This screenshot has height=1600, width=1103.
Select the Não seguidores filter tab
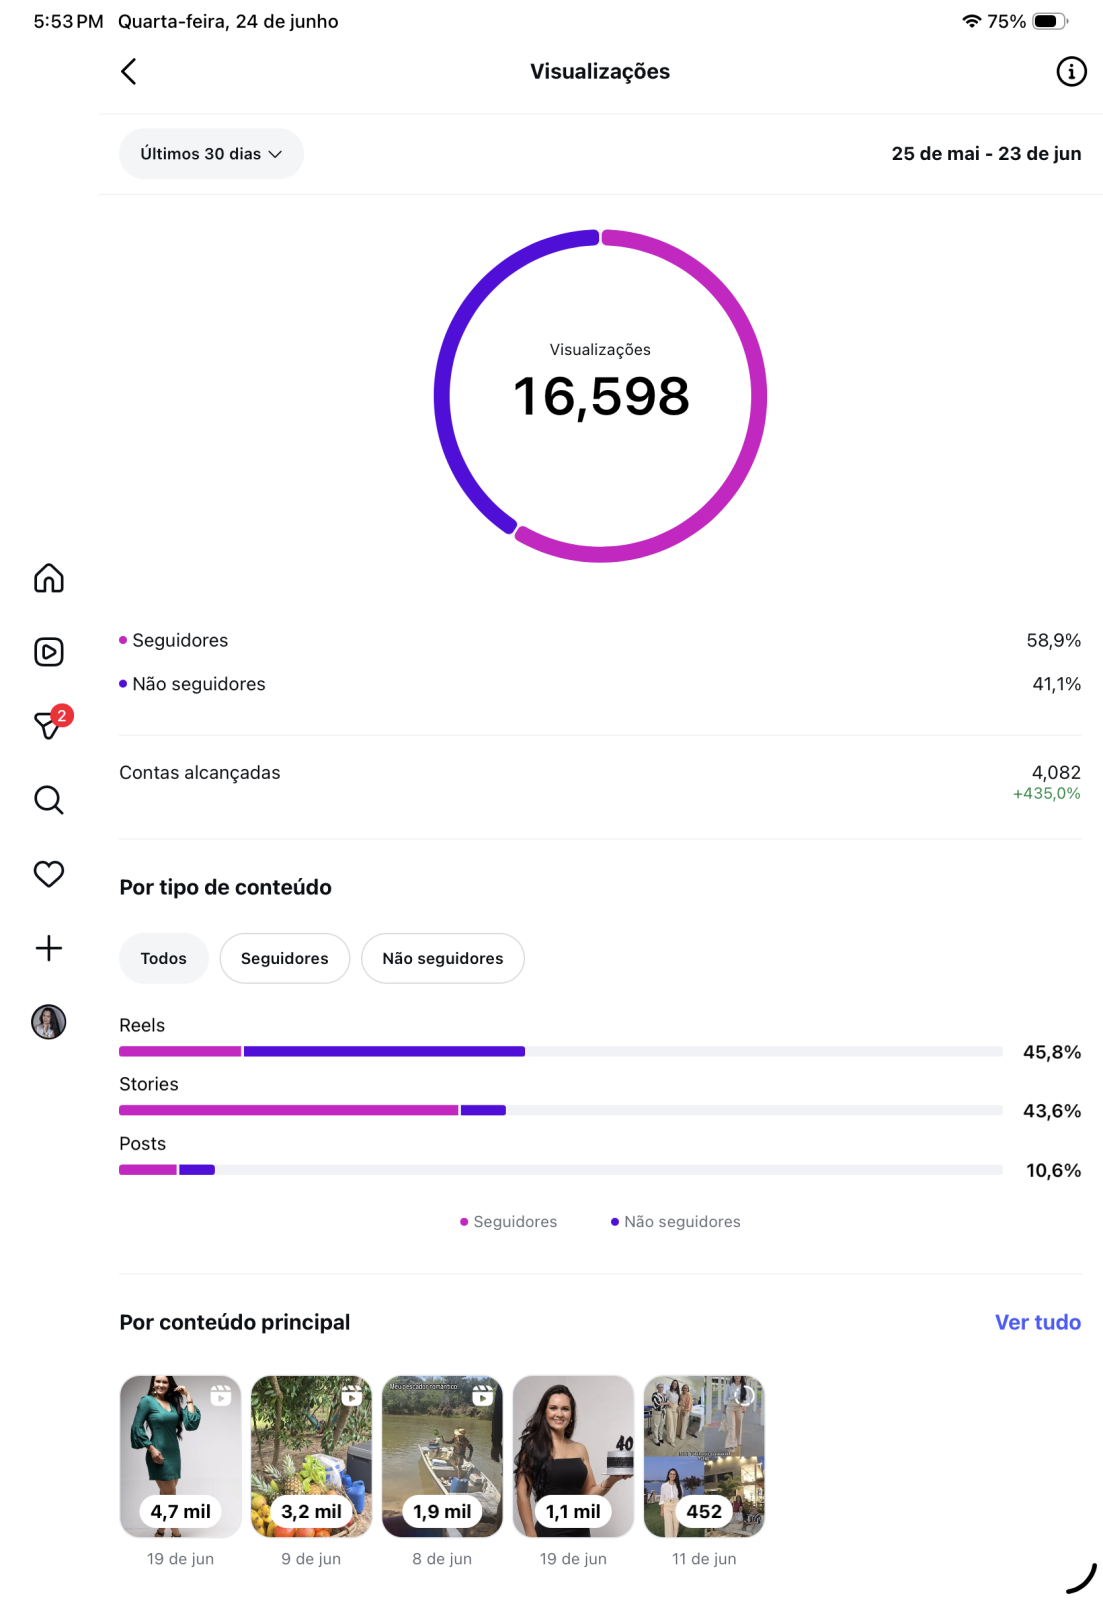click(443, 958)
